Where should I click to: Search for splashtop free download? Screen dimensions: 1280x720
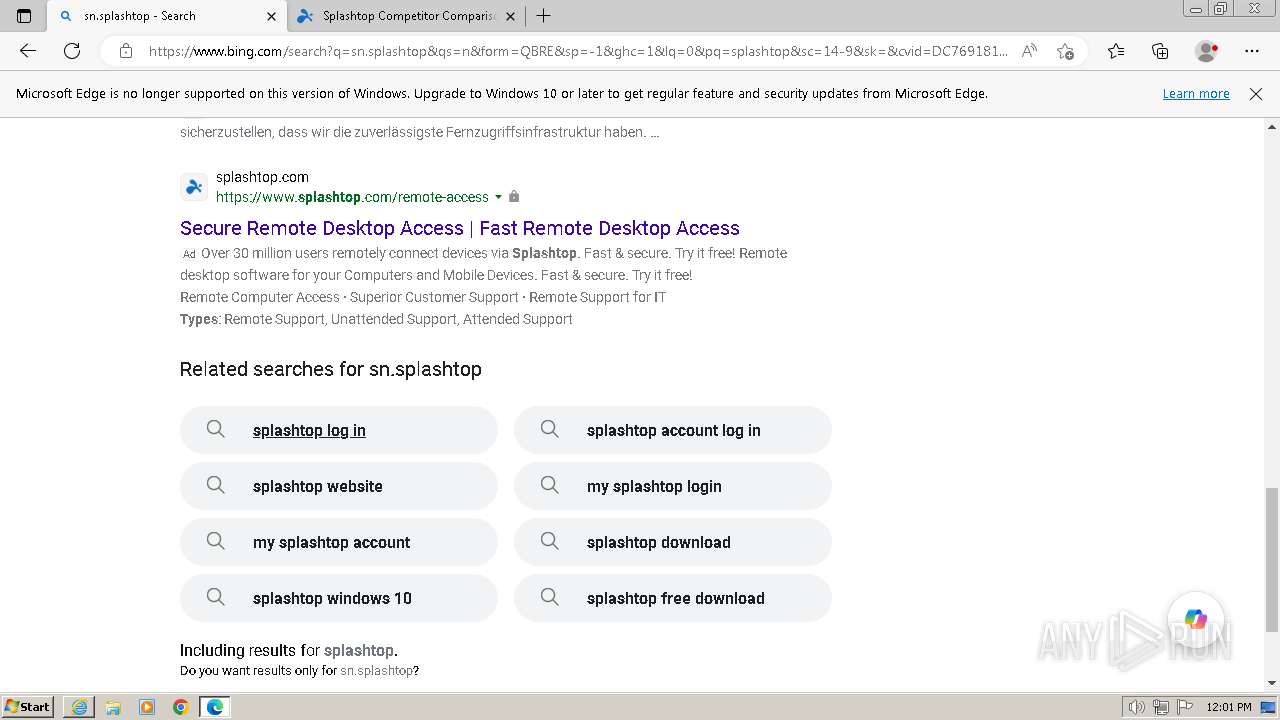pos(673,598)
